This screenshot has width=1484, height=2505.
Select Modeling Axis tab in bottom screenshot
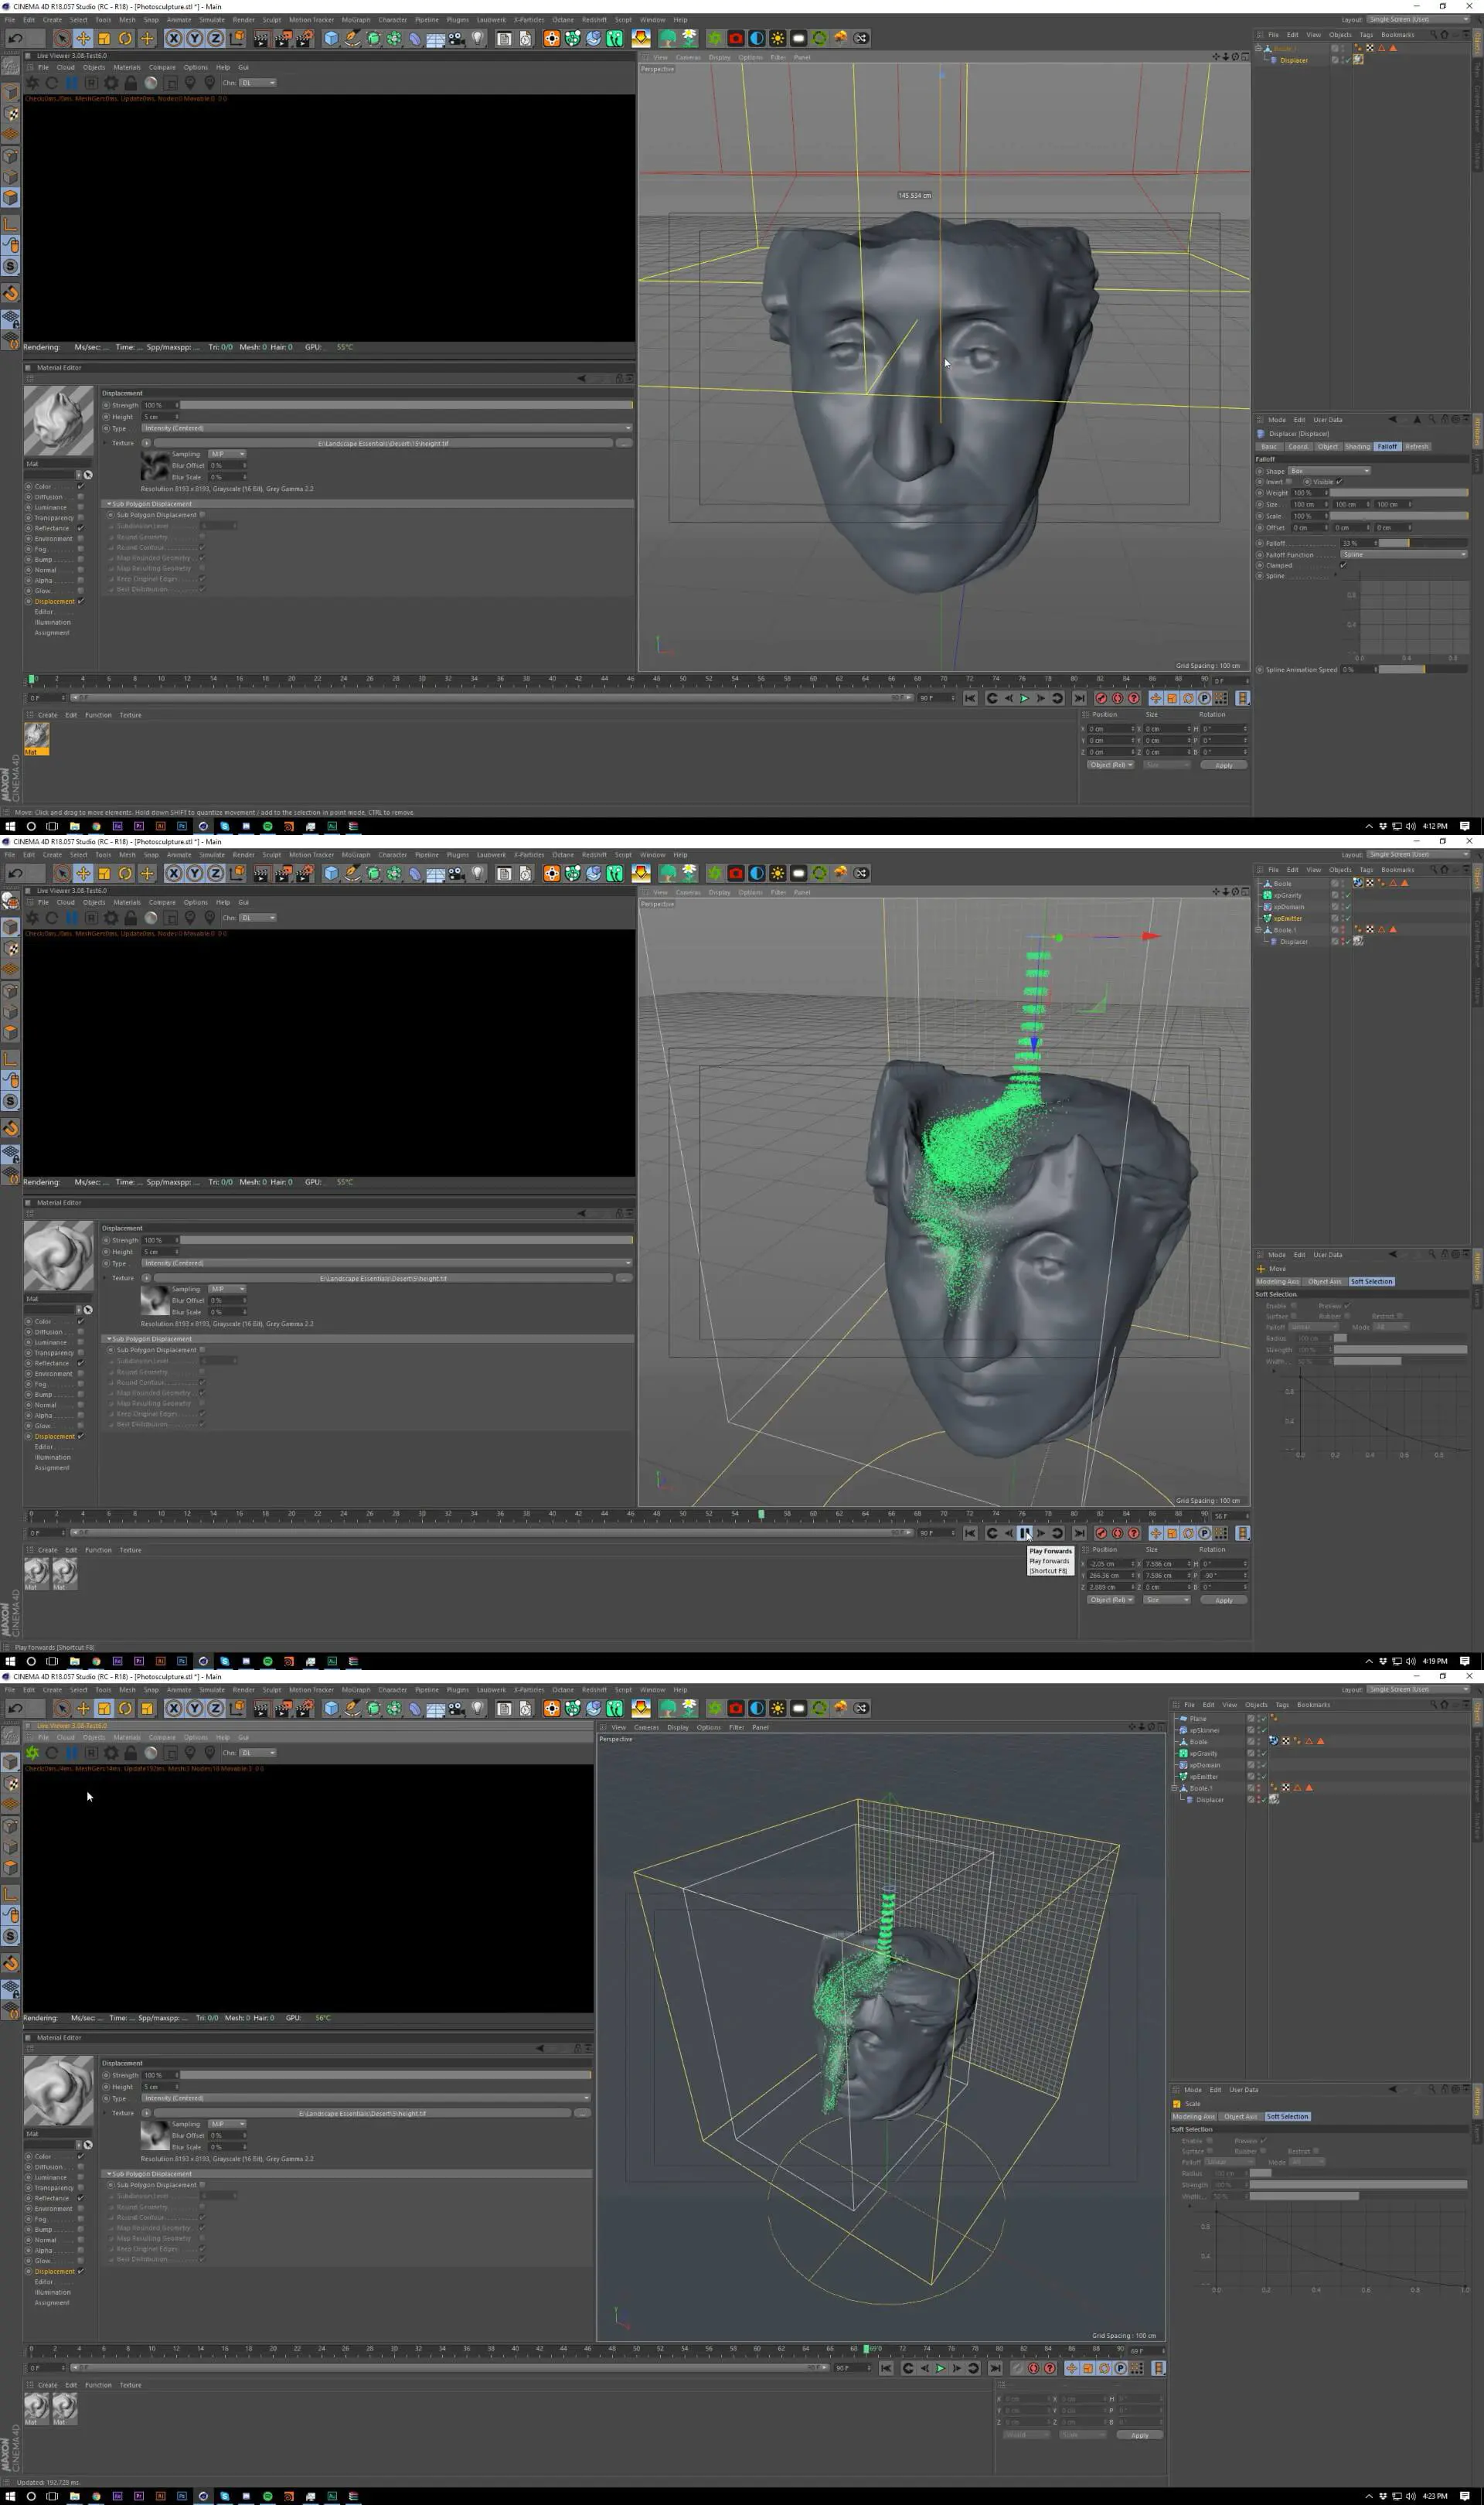click(1193, 2117)
